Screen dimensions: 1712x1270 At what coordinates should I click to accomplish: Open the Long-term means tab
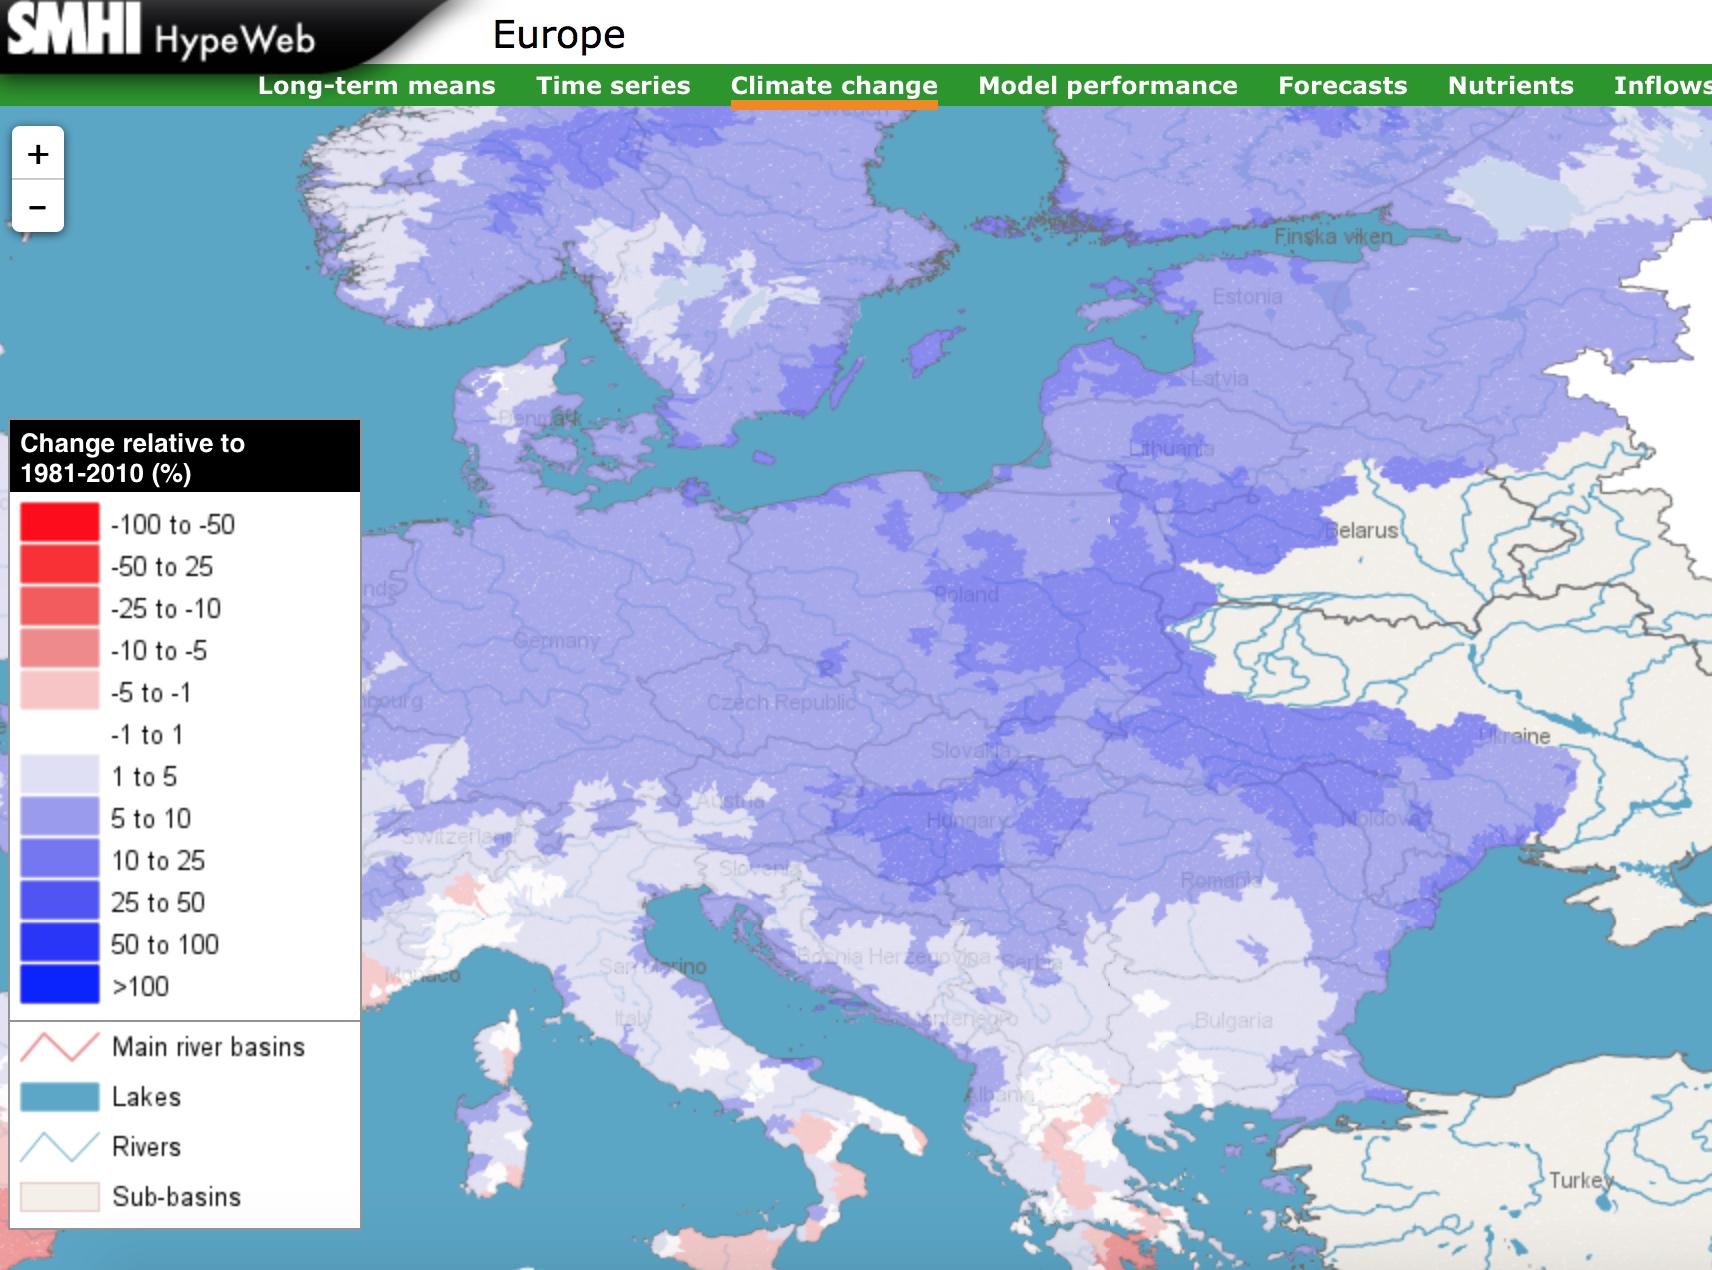click(377, 86)
